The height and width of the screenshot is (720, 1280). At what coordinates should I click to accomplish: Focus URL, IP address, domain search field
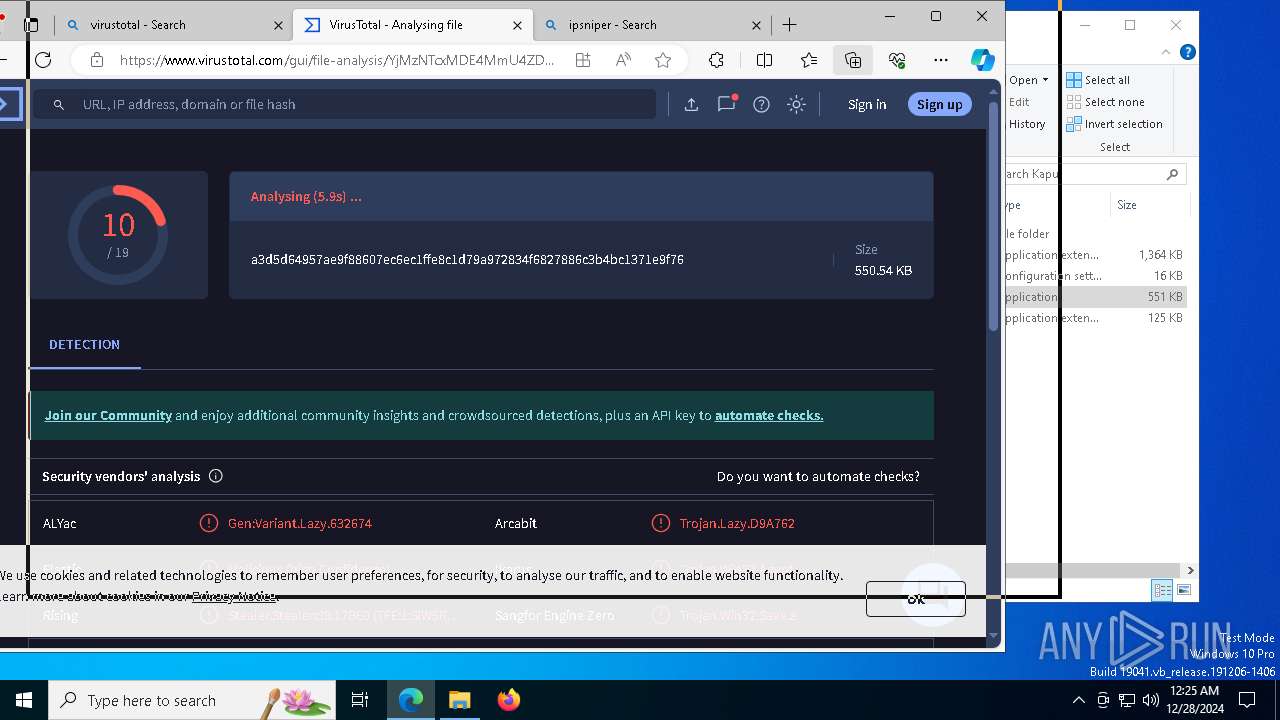pos(345,104)
